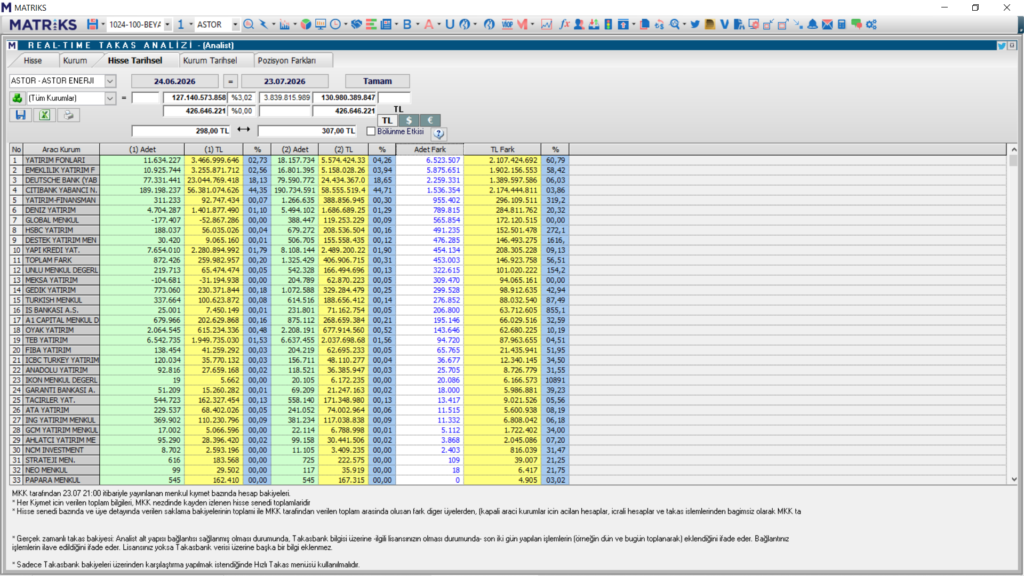
Task: Click the Tamam button
Action: tap(377, 81)
